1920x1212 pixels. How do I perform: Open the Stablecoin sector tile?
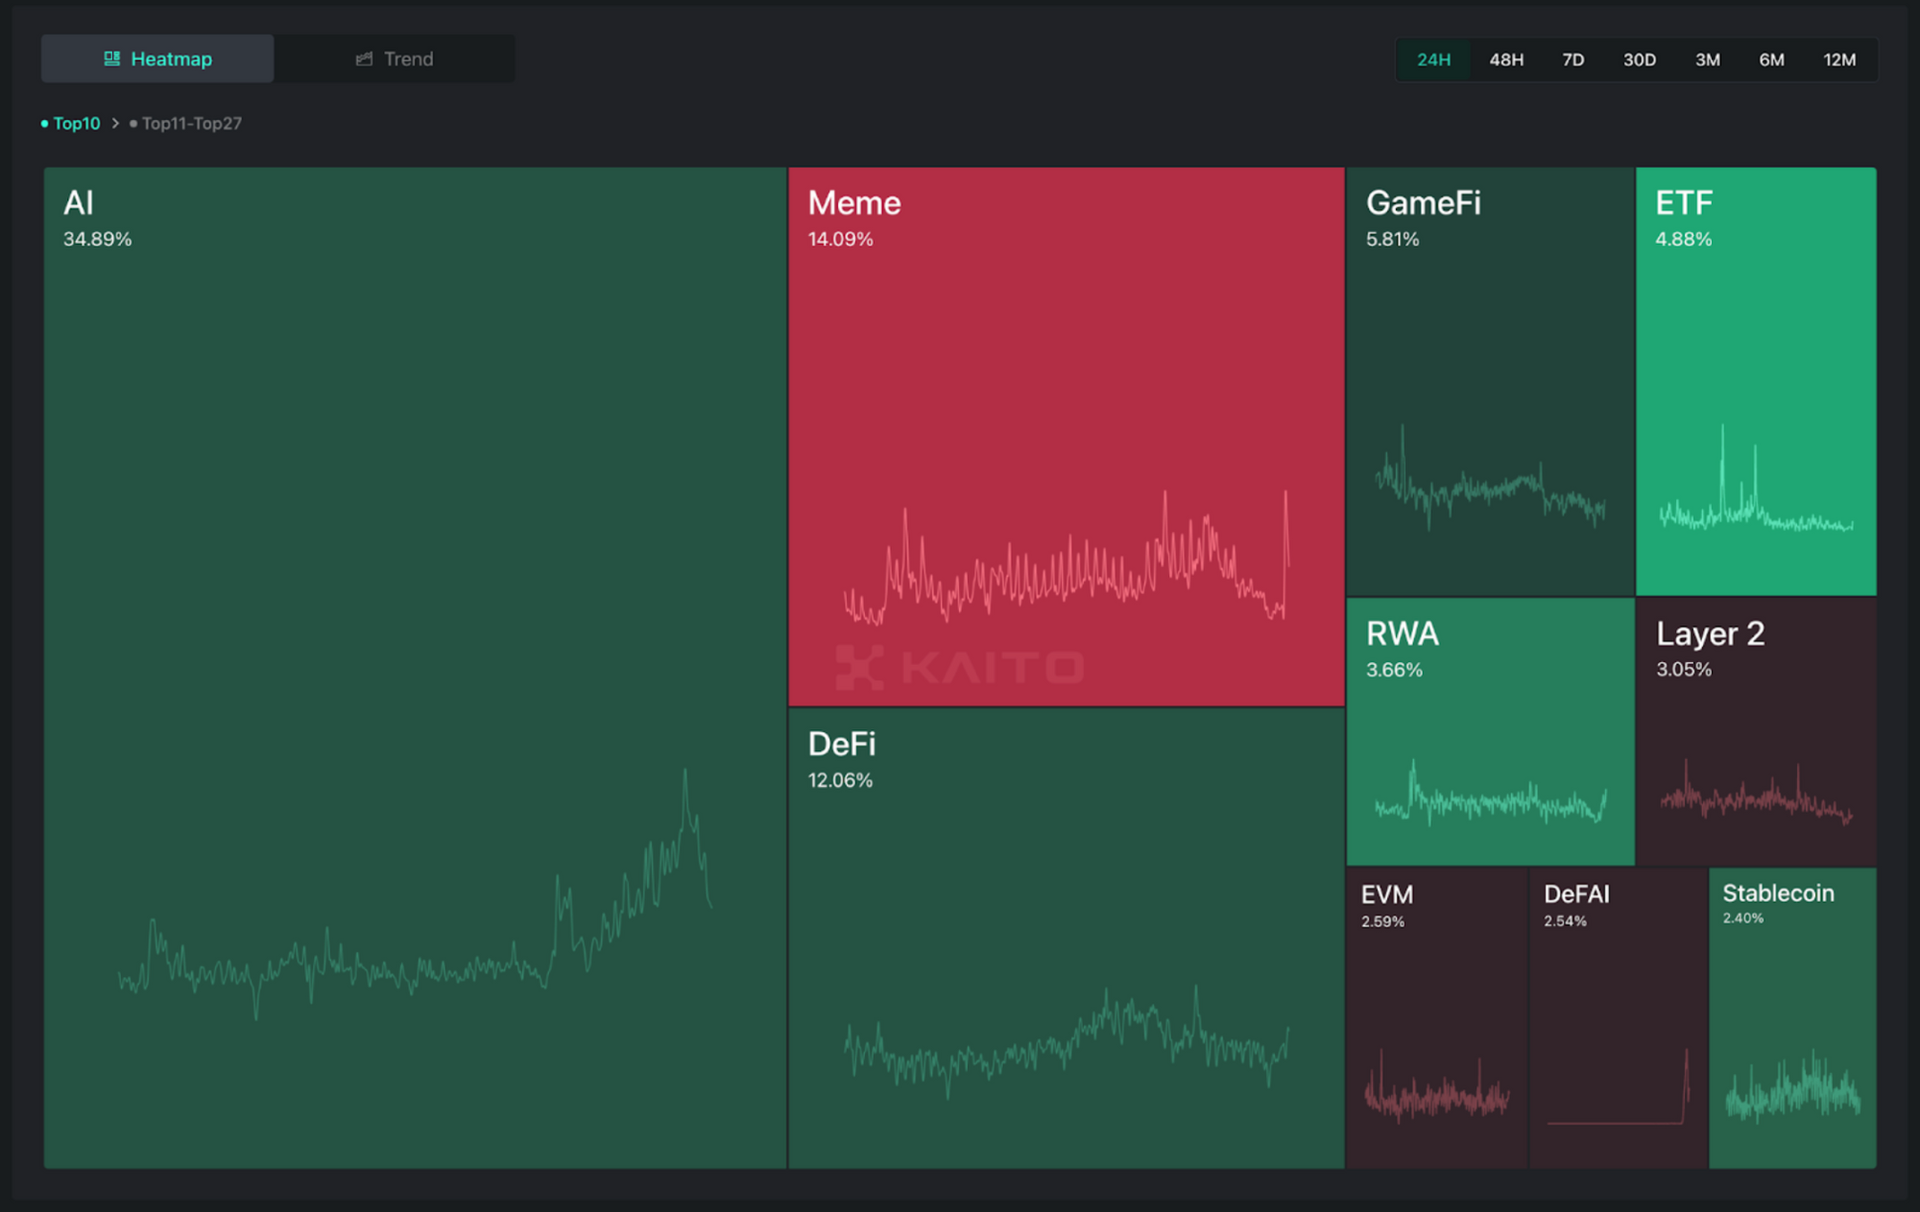point(1792,1018)
